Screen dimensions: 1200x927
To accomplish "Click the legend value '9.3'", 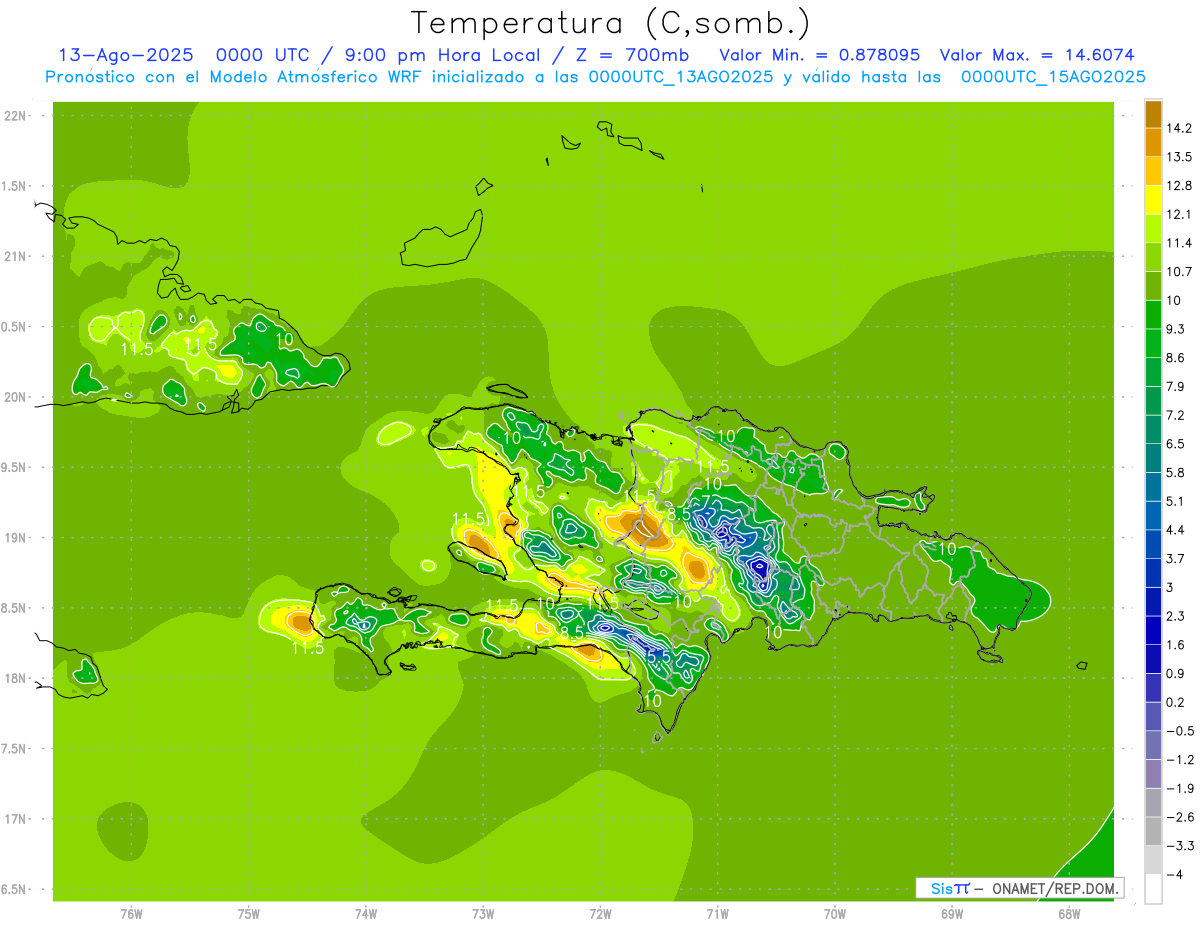I will point(1177,329).
